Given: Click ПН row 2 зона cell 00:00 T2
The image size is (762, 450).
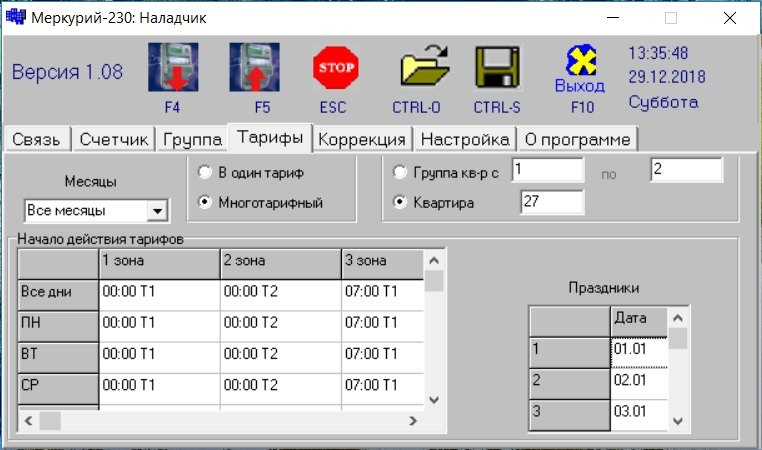Looking at the screenshot, I should click(x=281, y=327).
